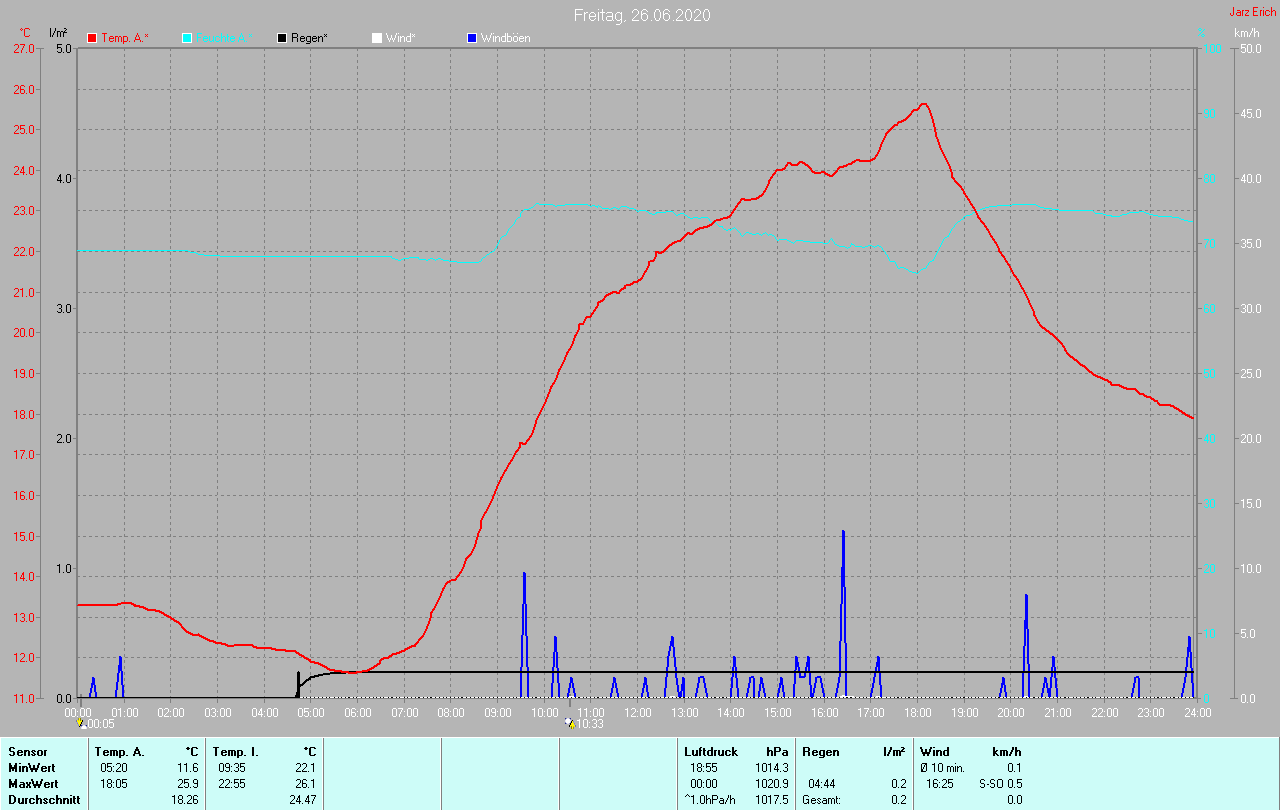The image size is (1280, 810).
Task: Click the 18:00 time axis label
Action: point(918,713)
